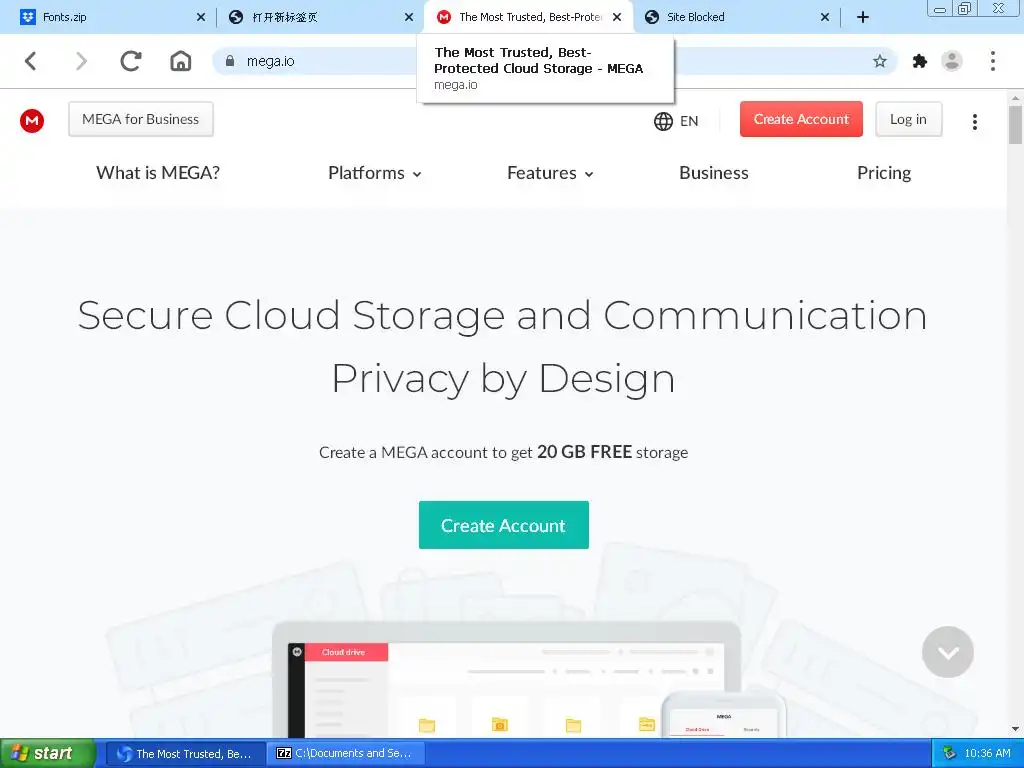Click the Cloud drive laptop preview image
Screen dimensions: 1024x768
pyautogui.click(x=507, y=680)
